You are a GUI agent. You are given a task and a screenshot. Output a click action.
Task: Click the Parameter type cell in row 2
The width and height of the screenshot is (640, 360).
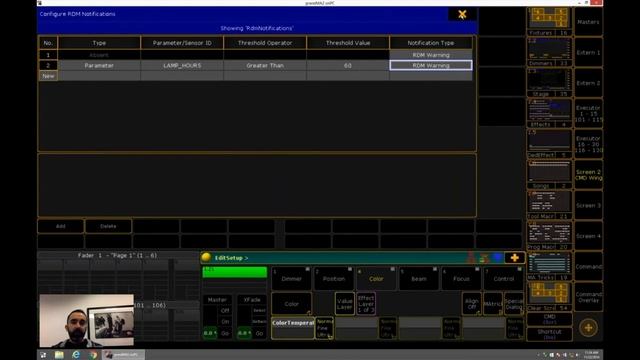pos(99,65)
